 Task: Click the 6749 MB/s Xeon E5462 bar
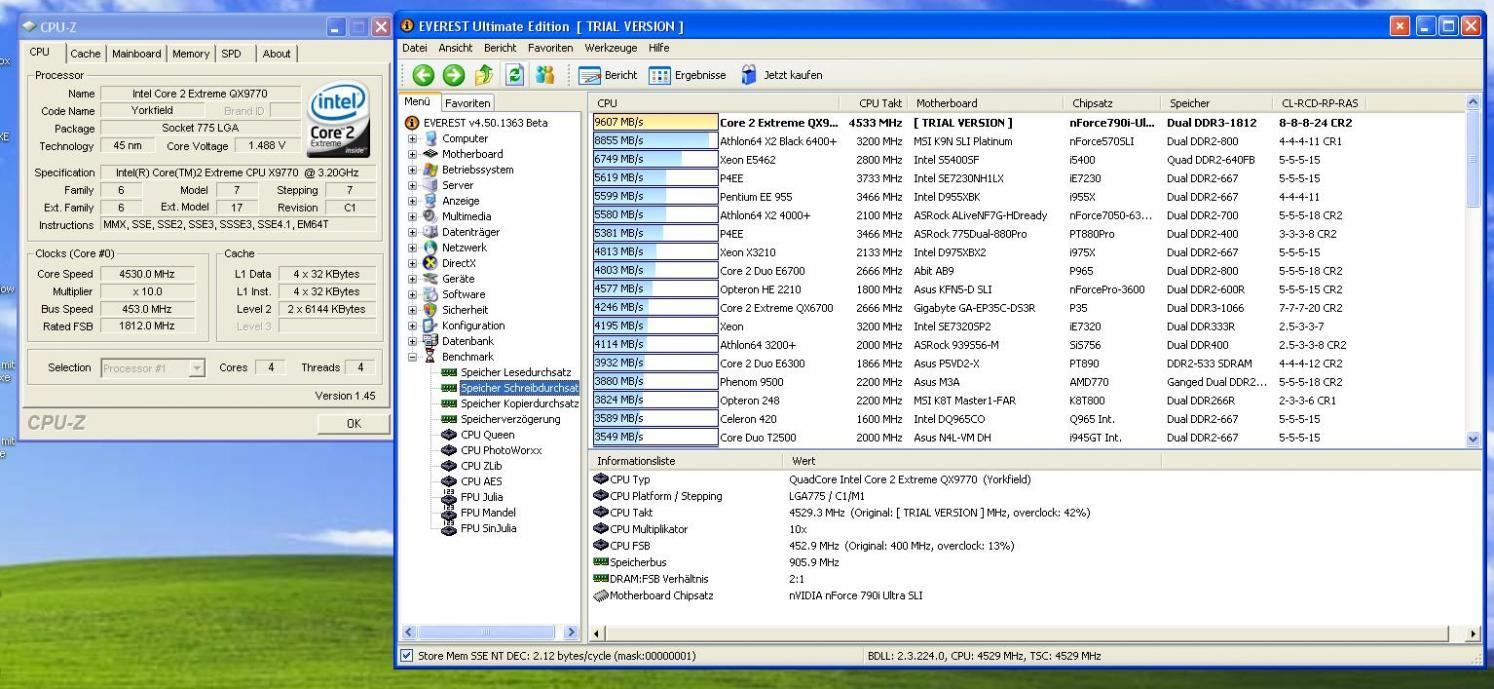click(x=655, y=159)
